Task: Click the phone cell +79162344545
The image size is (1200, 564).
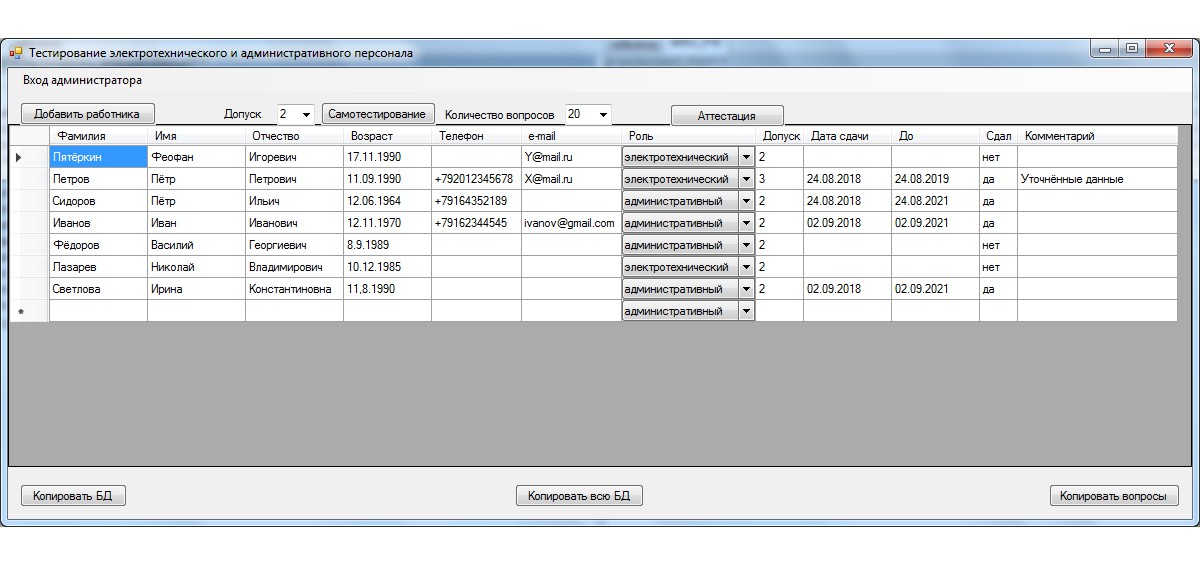Action: tap(476, 223)
